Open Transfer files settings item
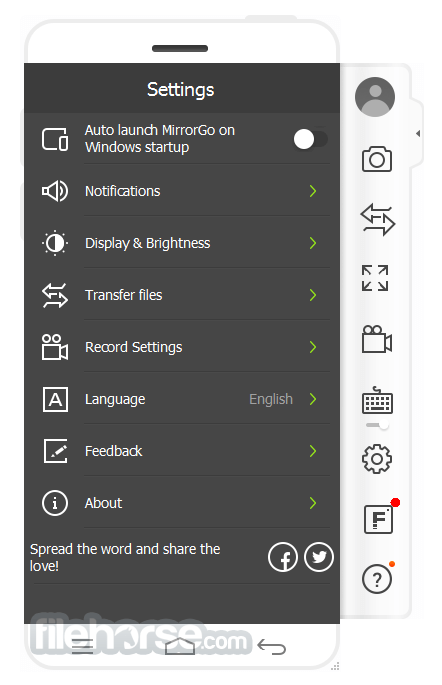Image resolution: width=442 pixels, height=685 pixels. tap(182, 295)
